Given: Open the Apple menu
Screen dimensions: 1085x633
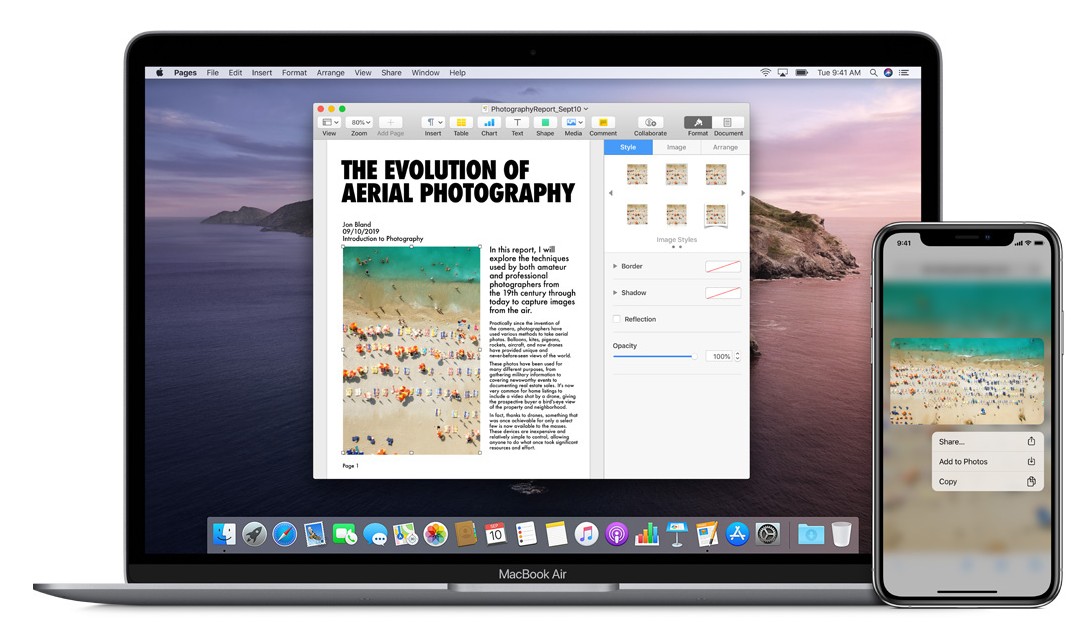Looking at the screenshot, I should pos(159,72).
